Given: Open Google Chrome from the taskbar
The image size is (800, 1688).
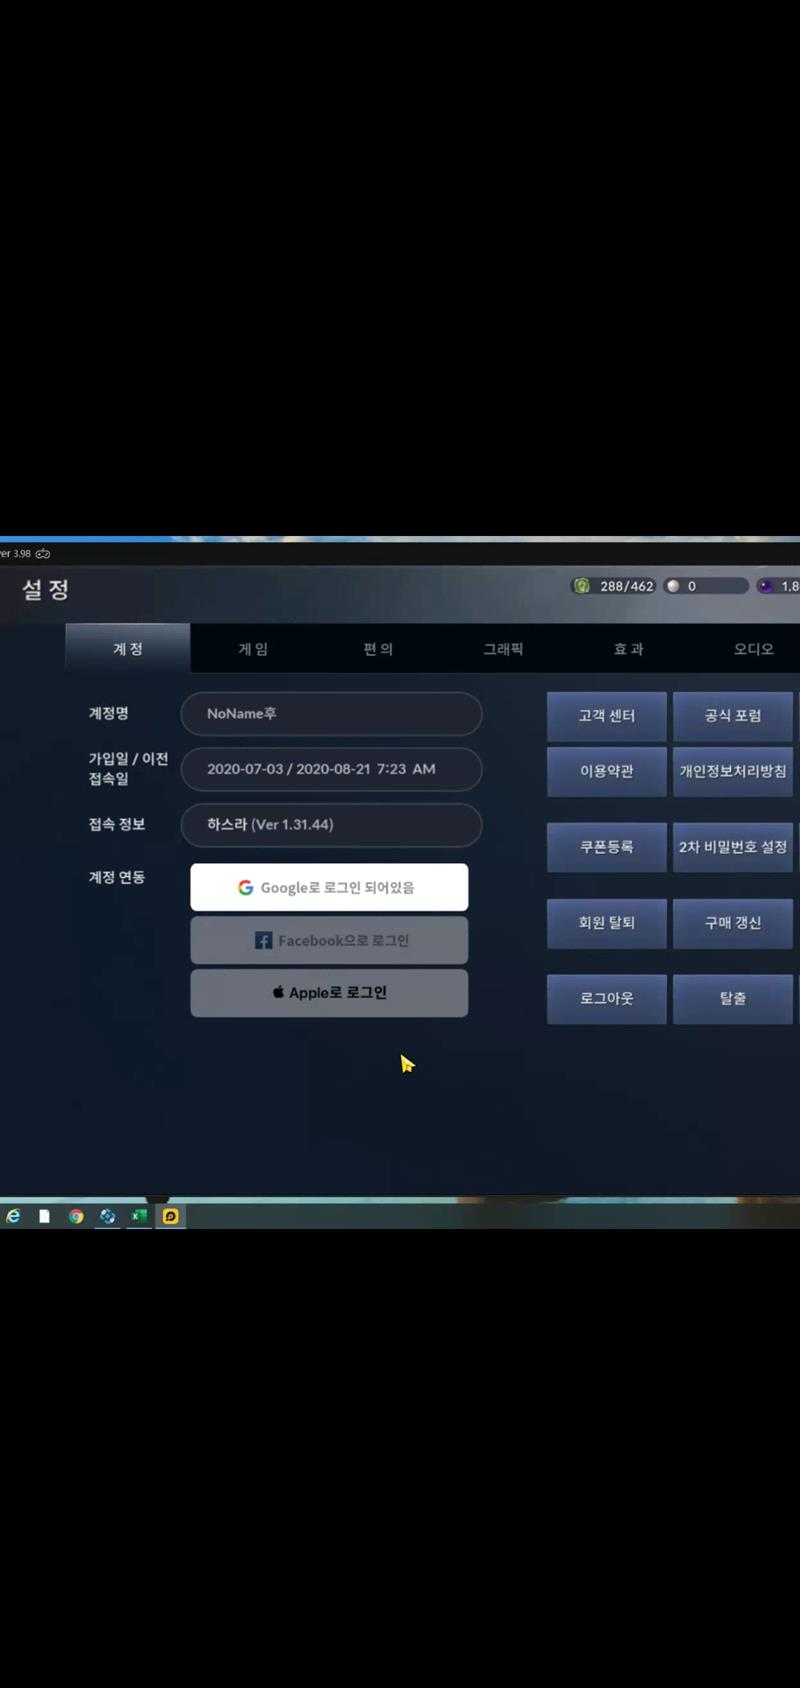Looking at the screenshot, I should tap(76, 1216).
